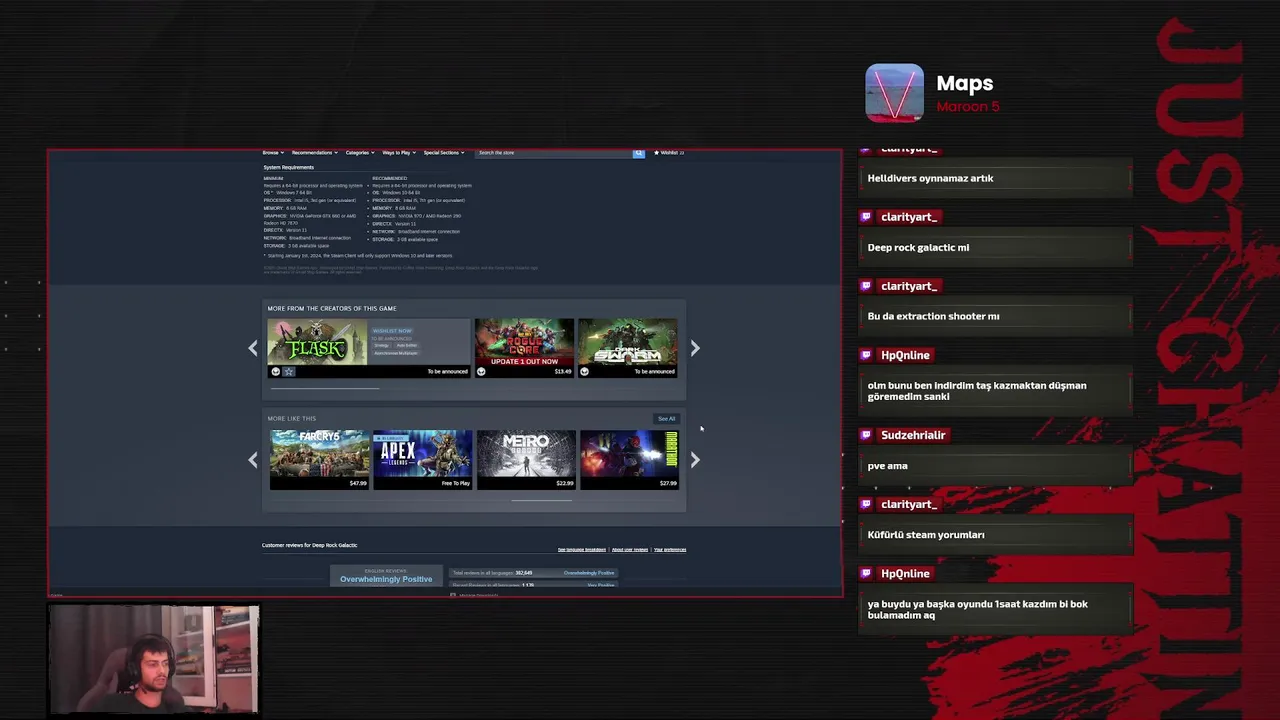
Task: Click chat message 'Helldivers oynamaz artık'
Action: (x=931, y=178)
